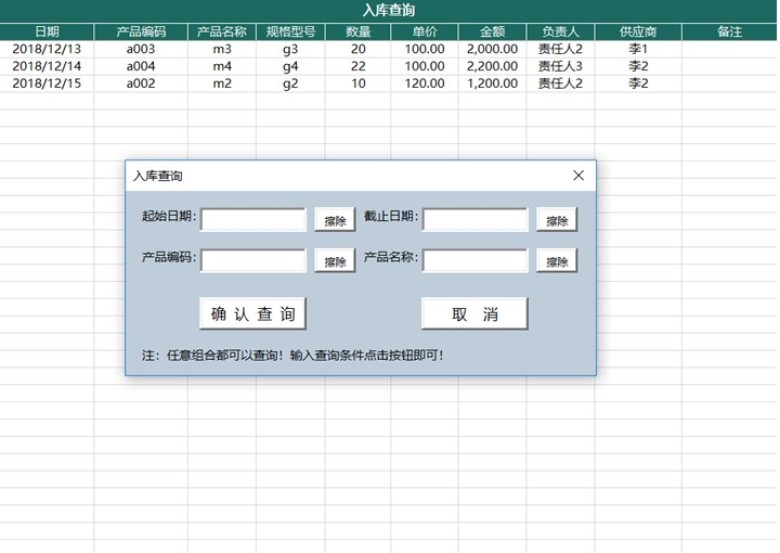Select the 备注 column header
780x553 pixels.
(729, 32)
